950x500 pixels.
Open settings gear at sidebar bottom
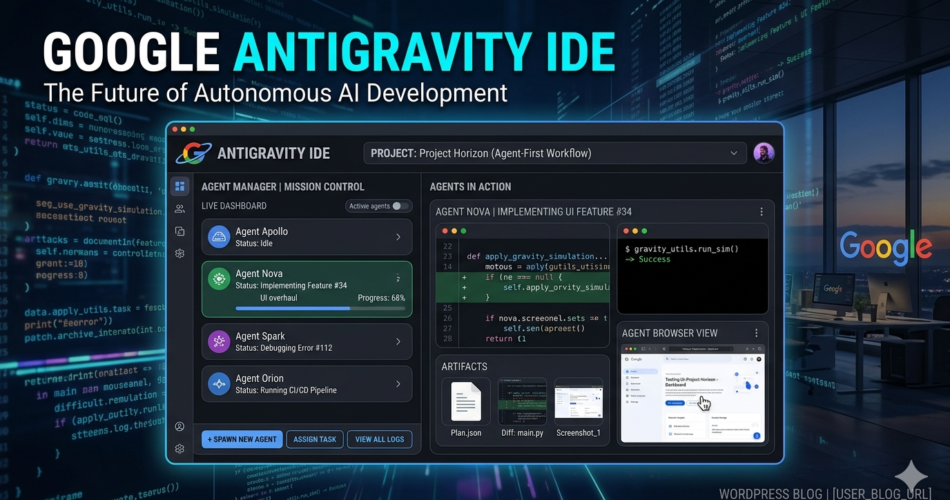coord(180,448)
